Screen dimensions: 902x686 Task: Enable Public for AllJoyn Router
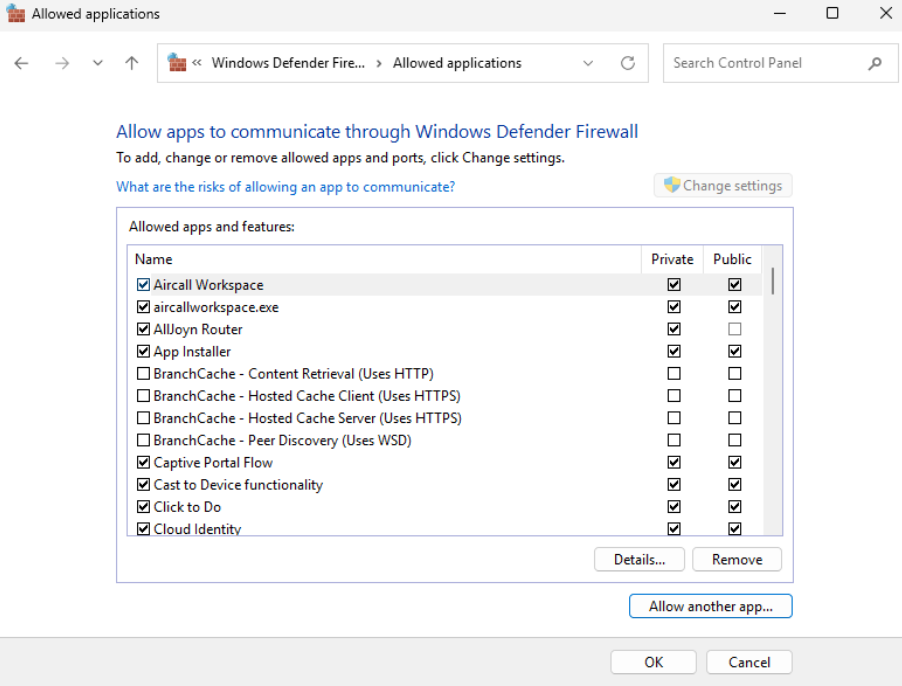pos(735,329)
